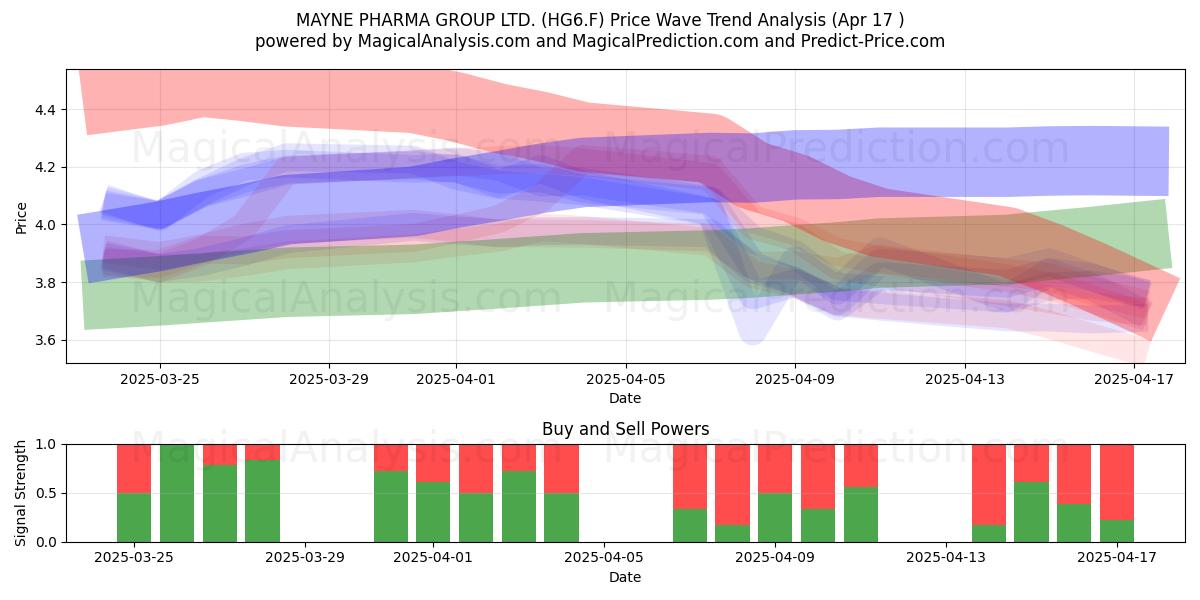Click the buy/sell bar above the 2025-04-17 tick
Image resolution: width=1200 pixels, height=600 pixels.
point(1117,493)
